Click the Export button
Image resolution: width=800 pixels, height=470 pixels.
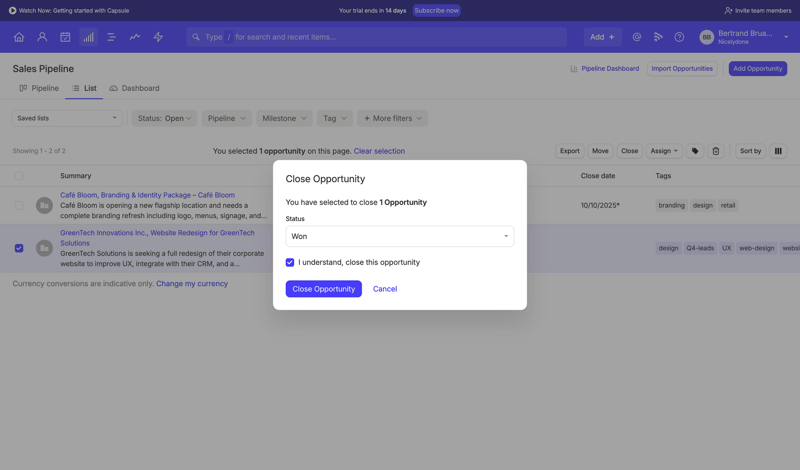point(569,151)
